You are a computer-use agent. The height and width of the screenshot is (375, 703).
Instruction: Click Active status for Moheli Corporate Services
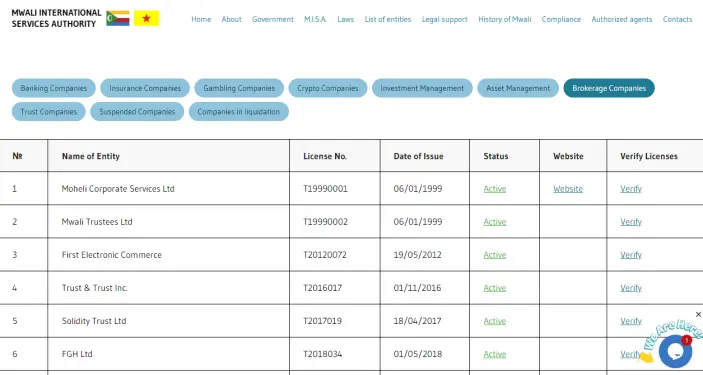pos(495,189)
